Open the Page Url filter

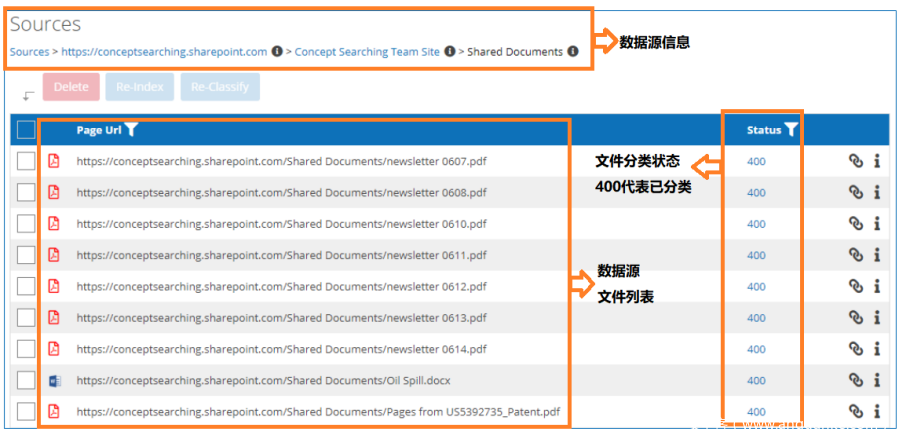coord(132,130)
